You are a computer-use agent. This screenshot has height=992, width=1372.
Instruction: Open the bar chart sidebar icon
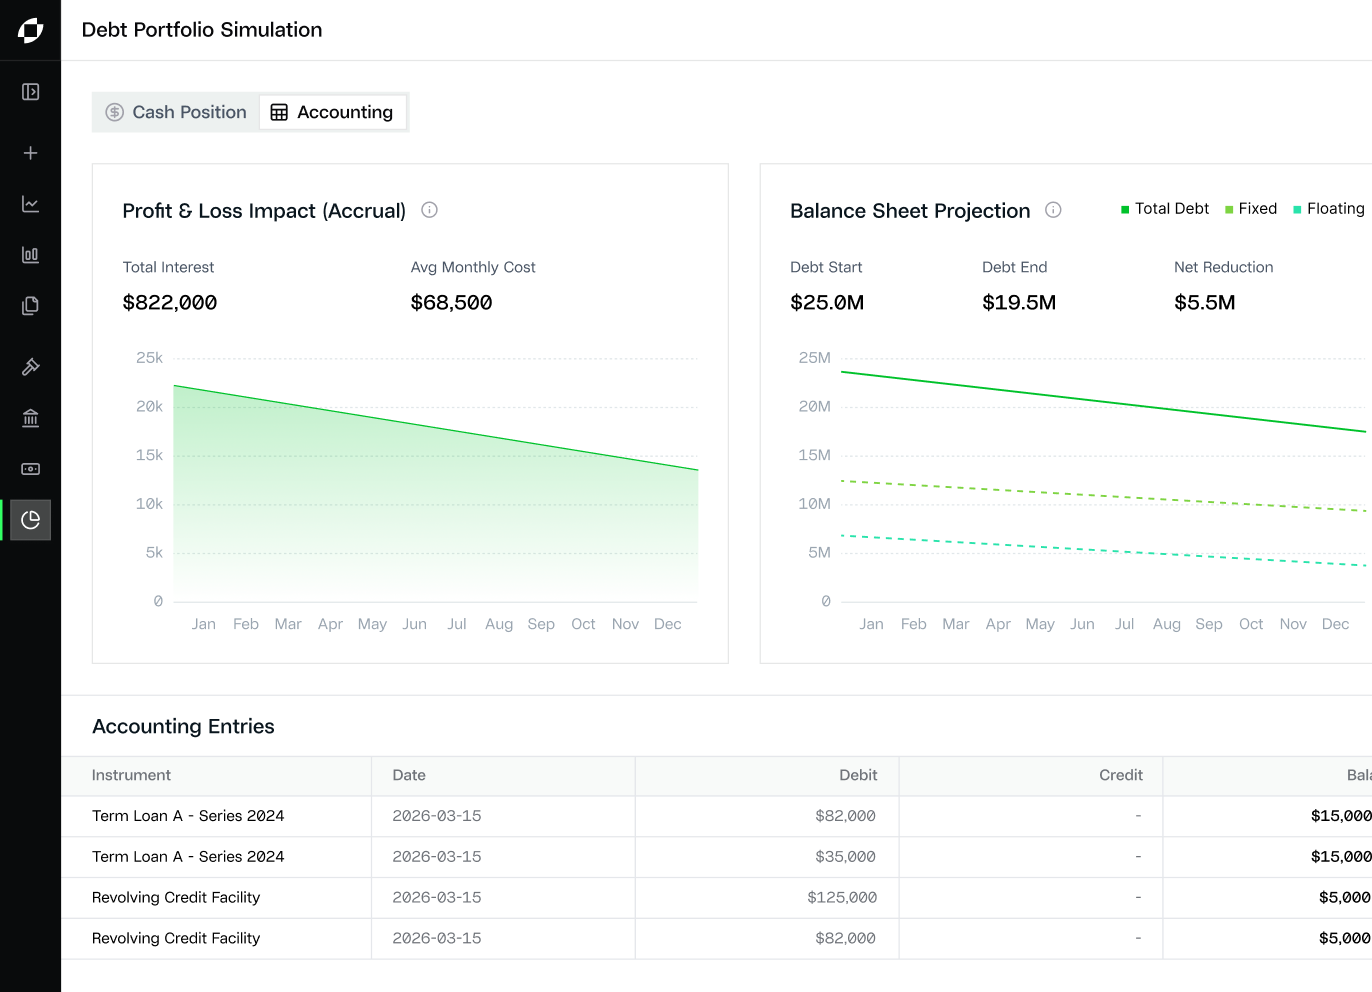[30, 255]
